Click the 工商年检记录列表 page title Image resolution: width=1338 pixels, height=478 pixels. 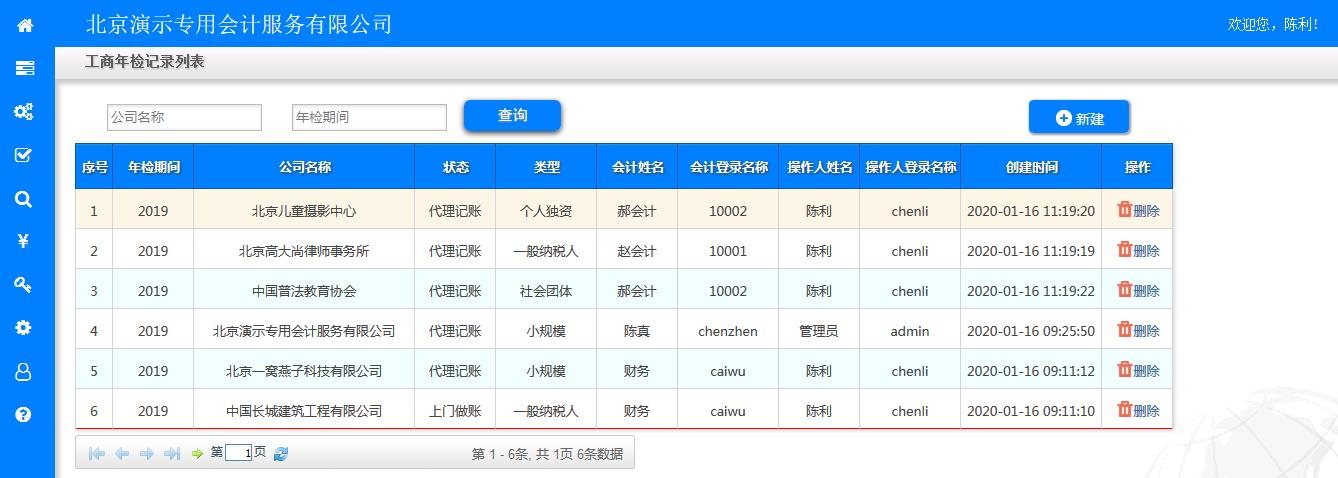point(145,62)
